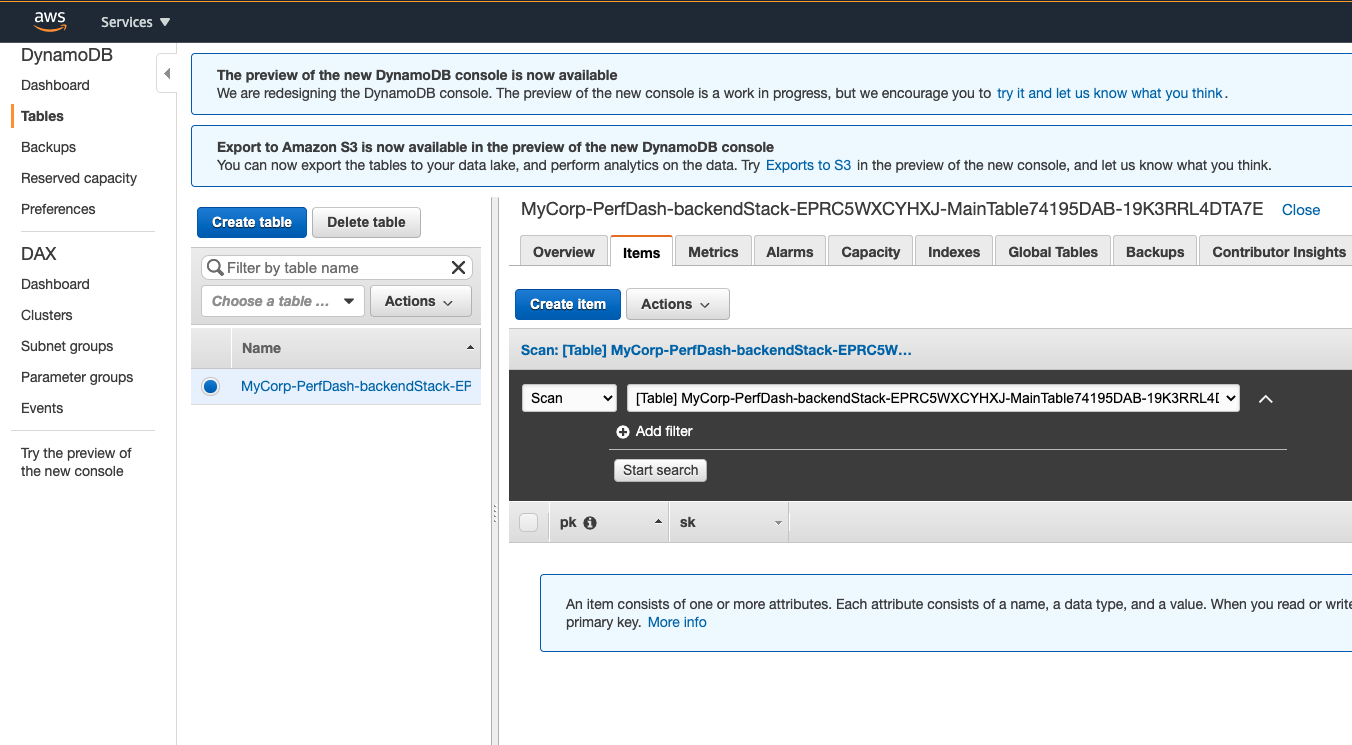Image resolution: width=1352 pixels, height=745 pixels.
Task: Open Reserved capacity in sidebar
Action: 79,178
